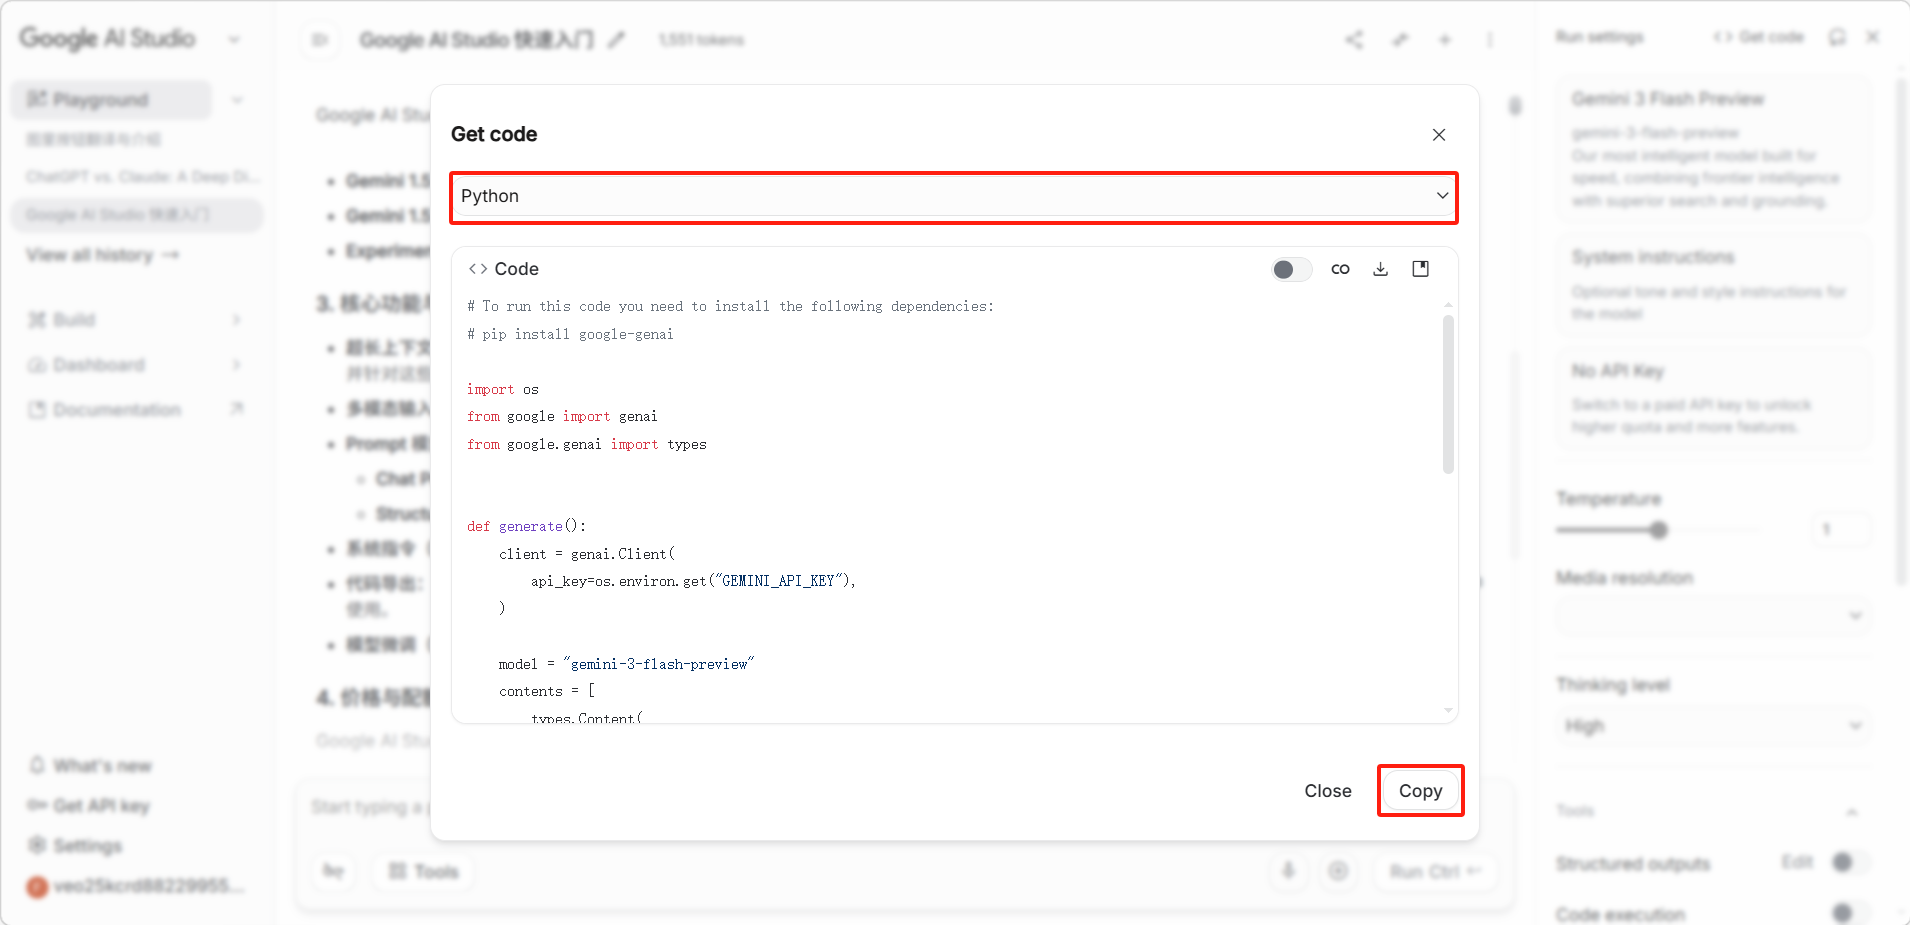Click the microphone icon in prompt bar
This screenshot has height=925, width=1910.
[x=1288, y=871]
